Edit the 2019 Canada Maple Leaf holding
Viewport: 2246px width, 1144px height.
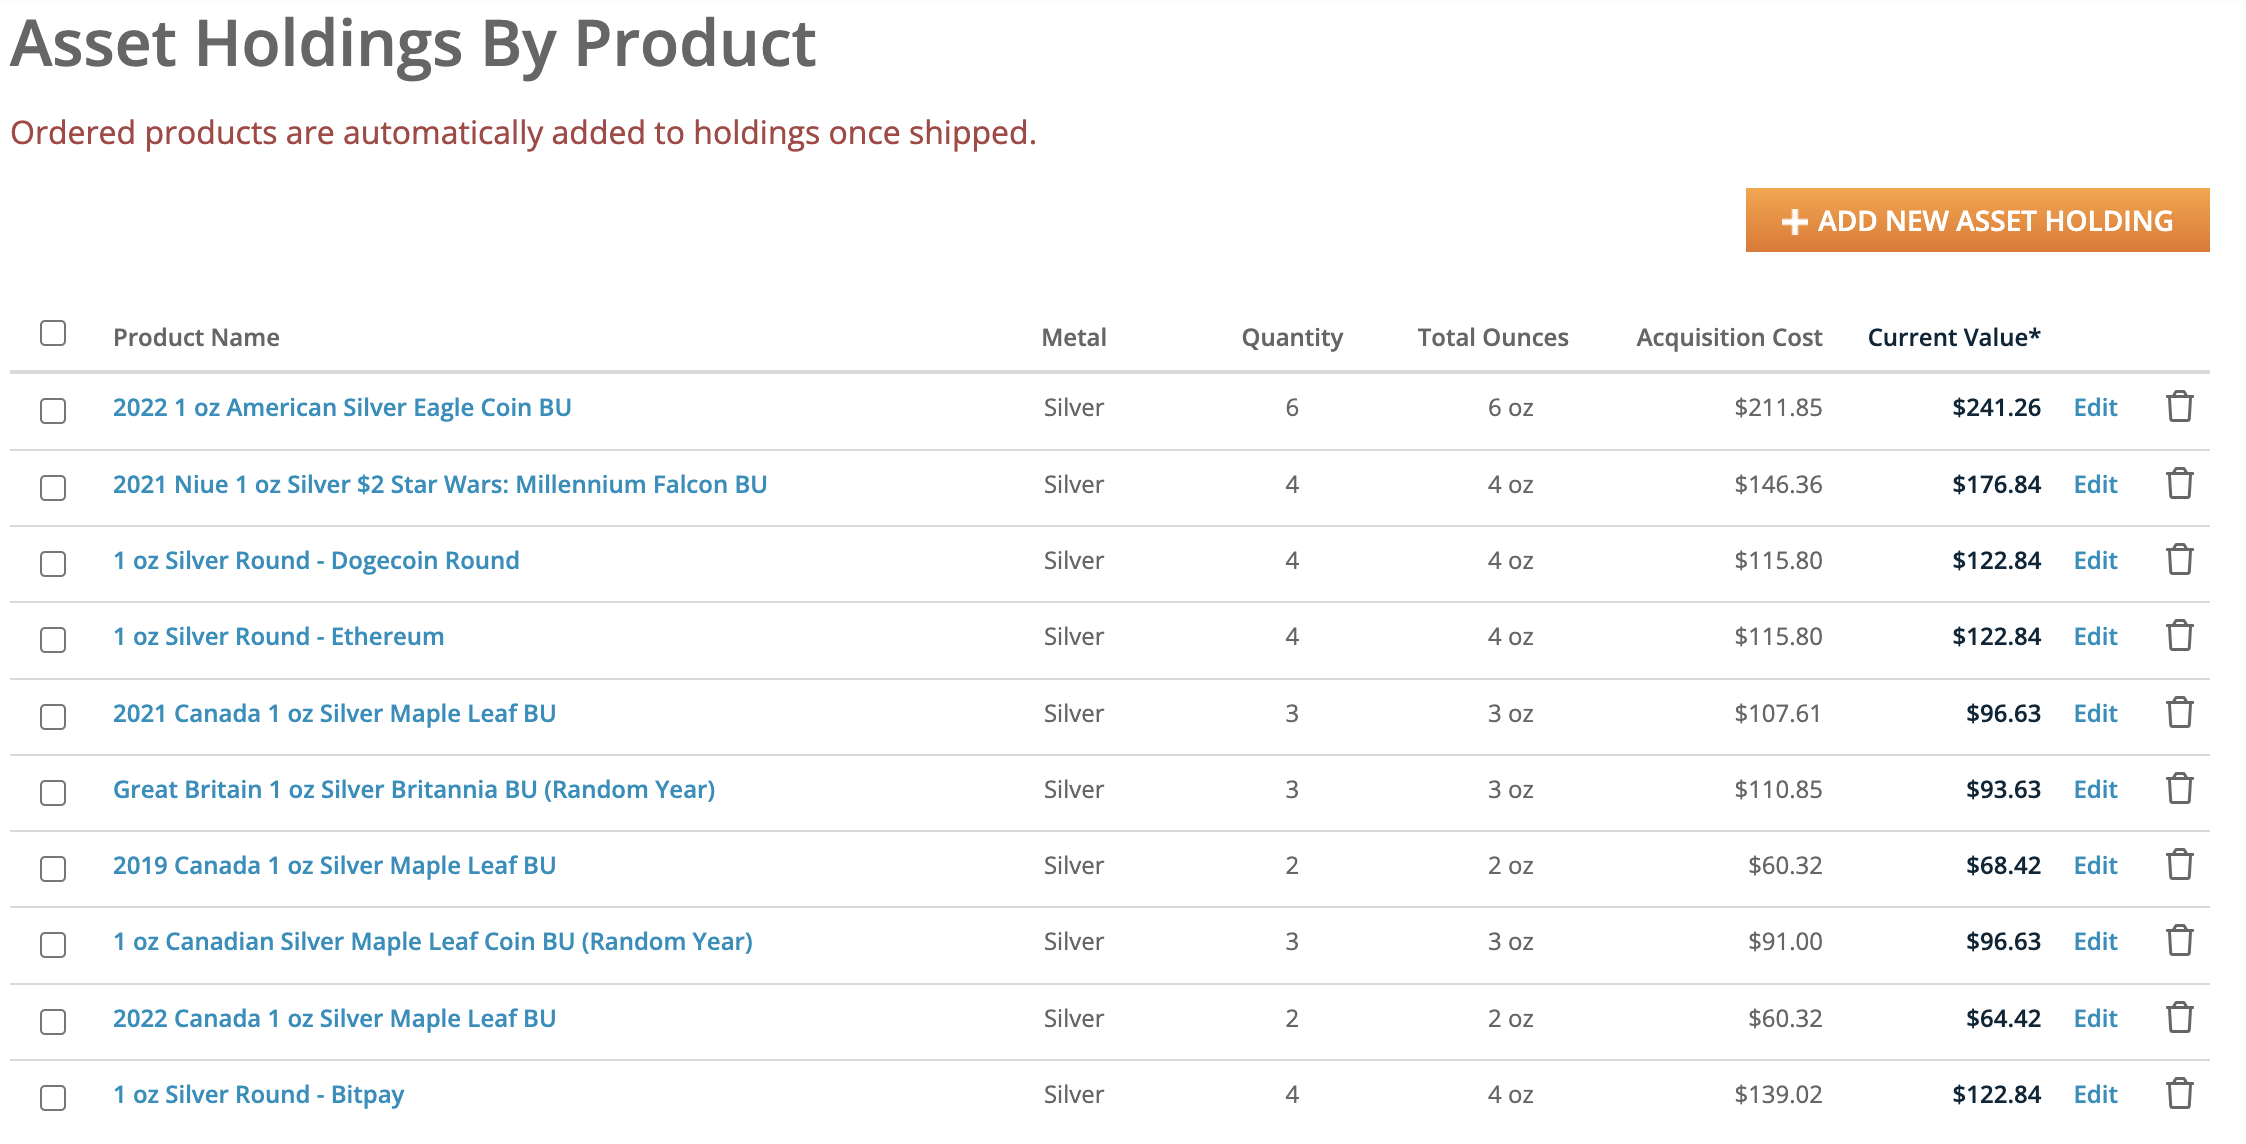point(2095,865)
